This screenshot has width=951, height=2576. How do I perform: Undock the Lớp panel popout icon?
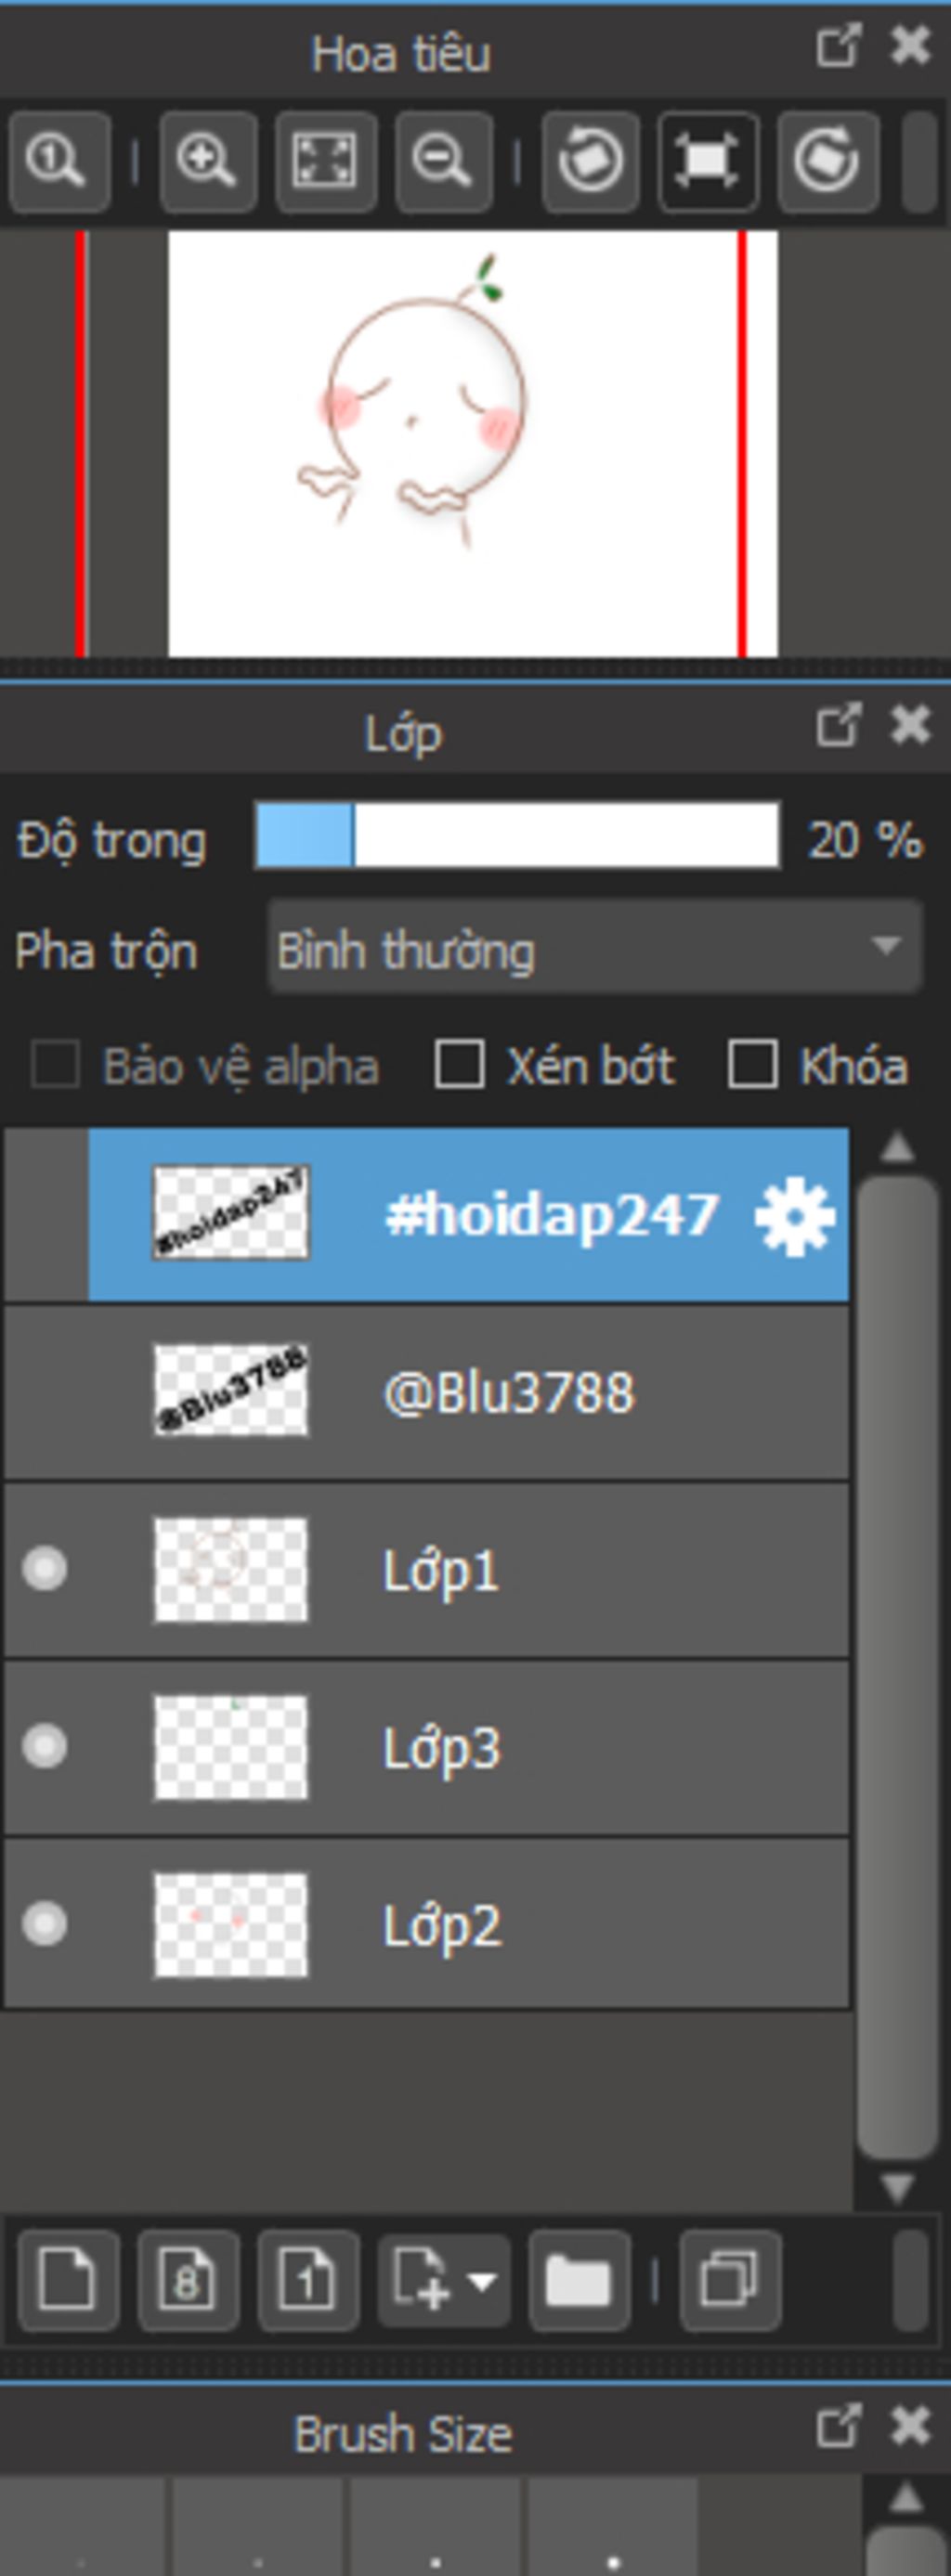(x=838, y=724)
